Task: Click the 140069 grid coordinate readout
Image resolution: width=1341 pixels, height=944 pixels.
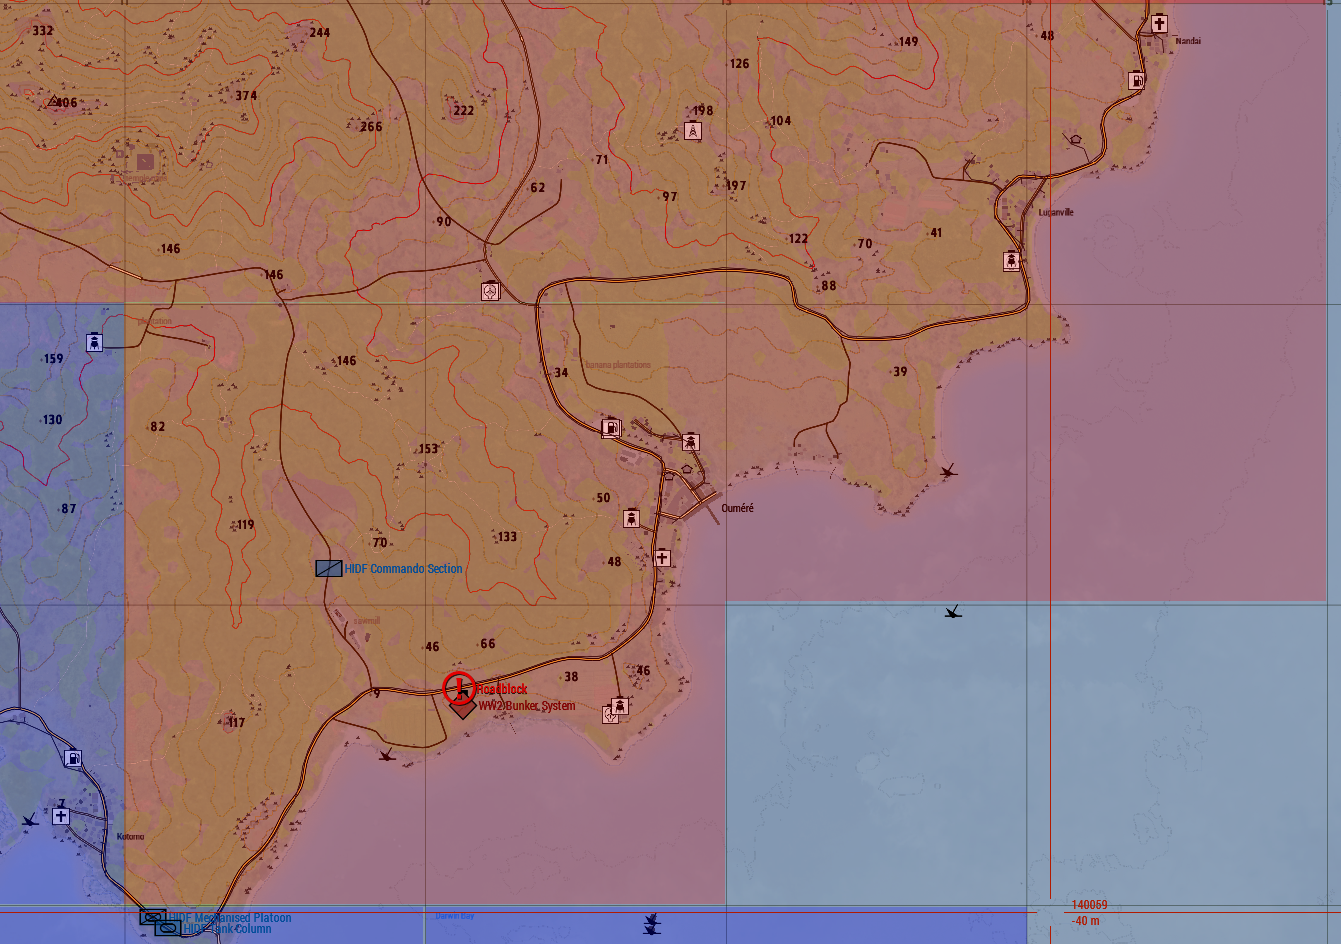Action: click(1089, 905)
